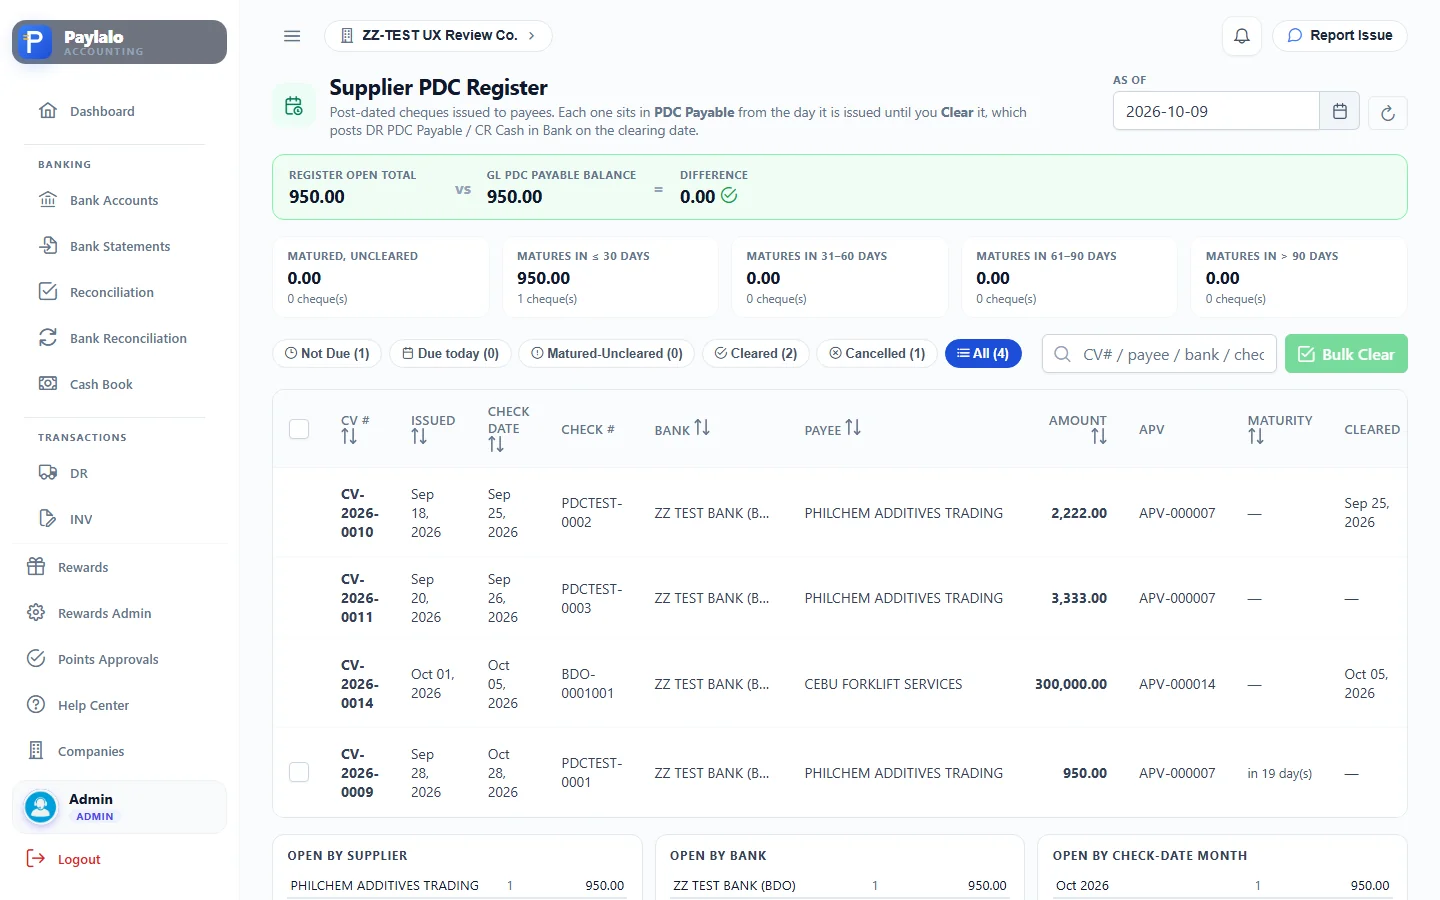Image resolution: width=1440 pixels, height=900 pixels.
Task: Select the All (4) filter
Action: pos(983,353)
